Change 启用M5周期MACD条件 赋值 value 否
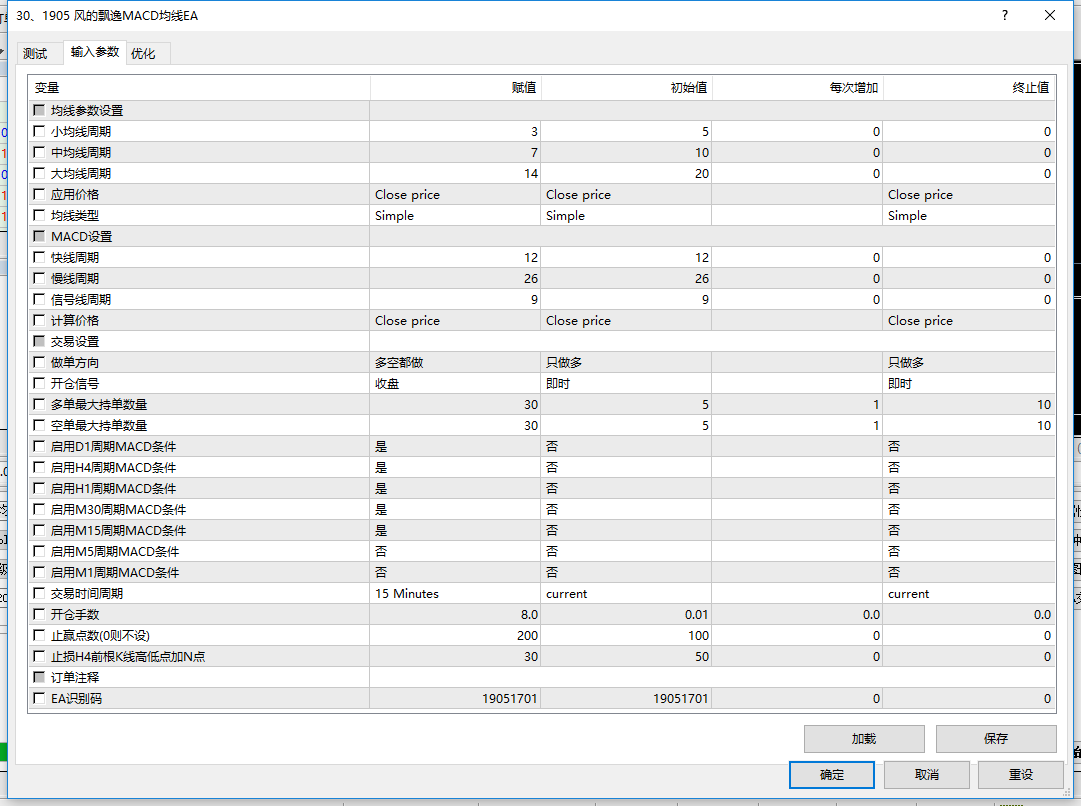The image size is (1081, 806). coord(455,552)
